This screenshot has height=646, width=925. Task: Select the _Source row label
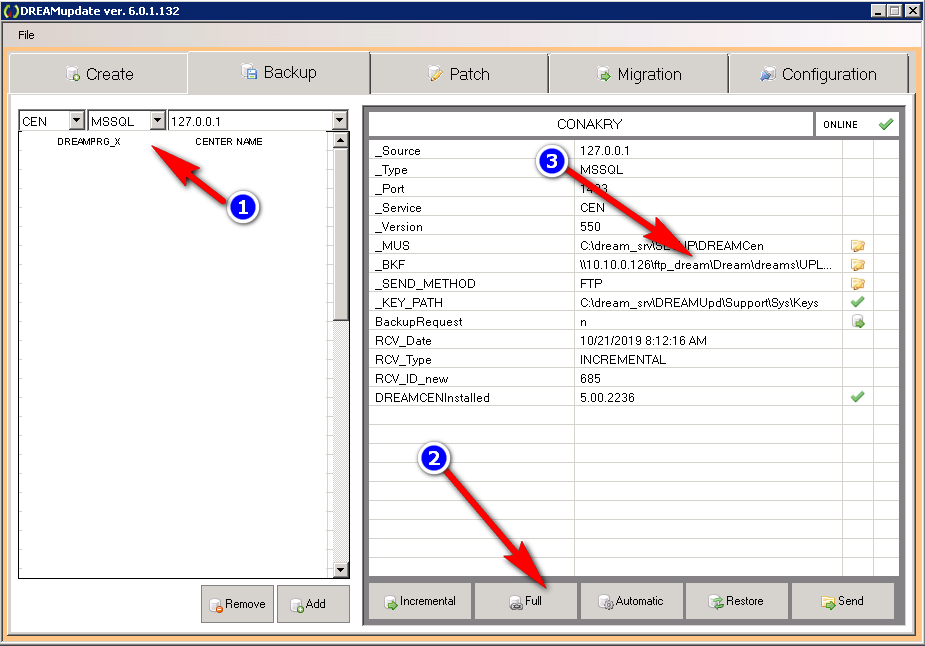[398, 151]
